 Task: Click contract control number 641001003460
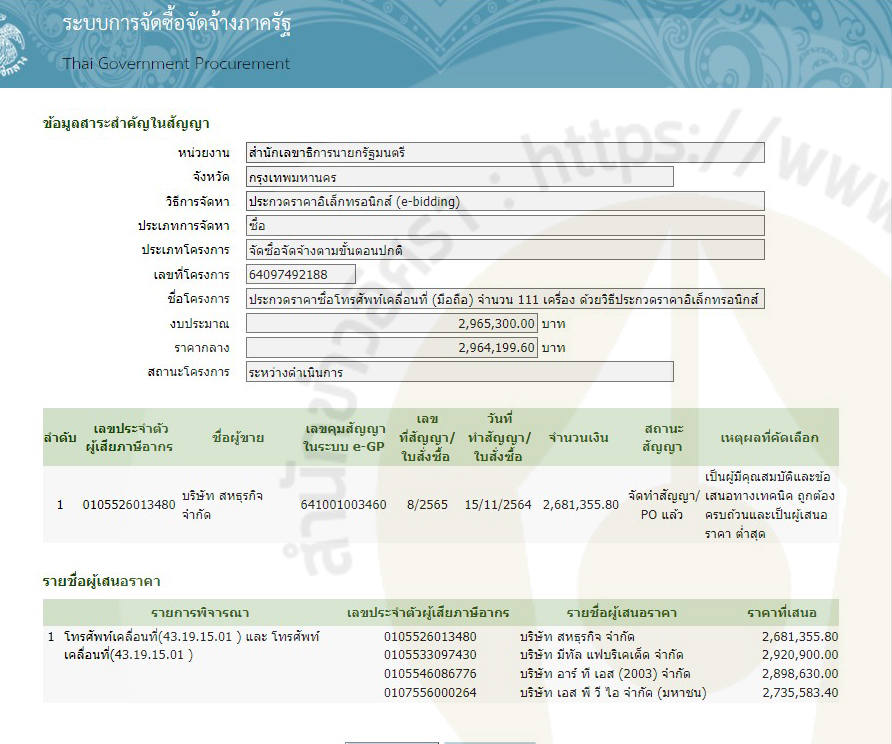point(343,505)
